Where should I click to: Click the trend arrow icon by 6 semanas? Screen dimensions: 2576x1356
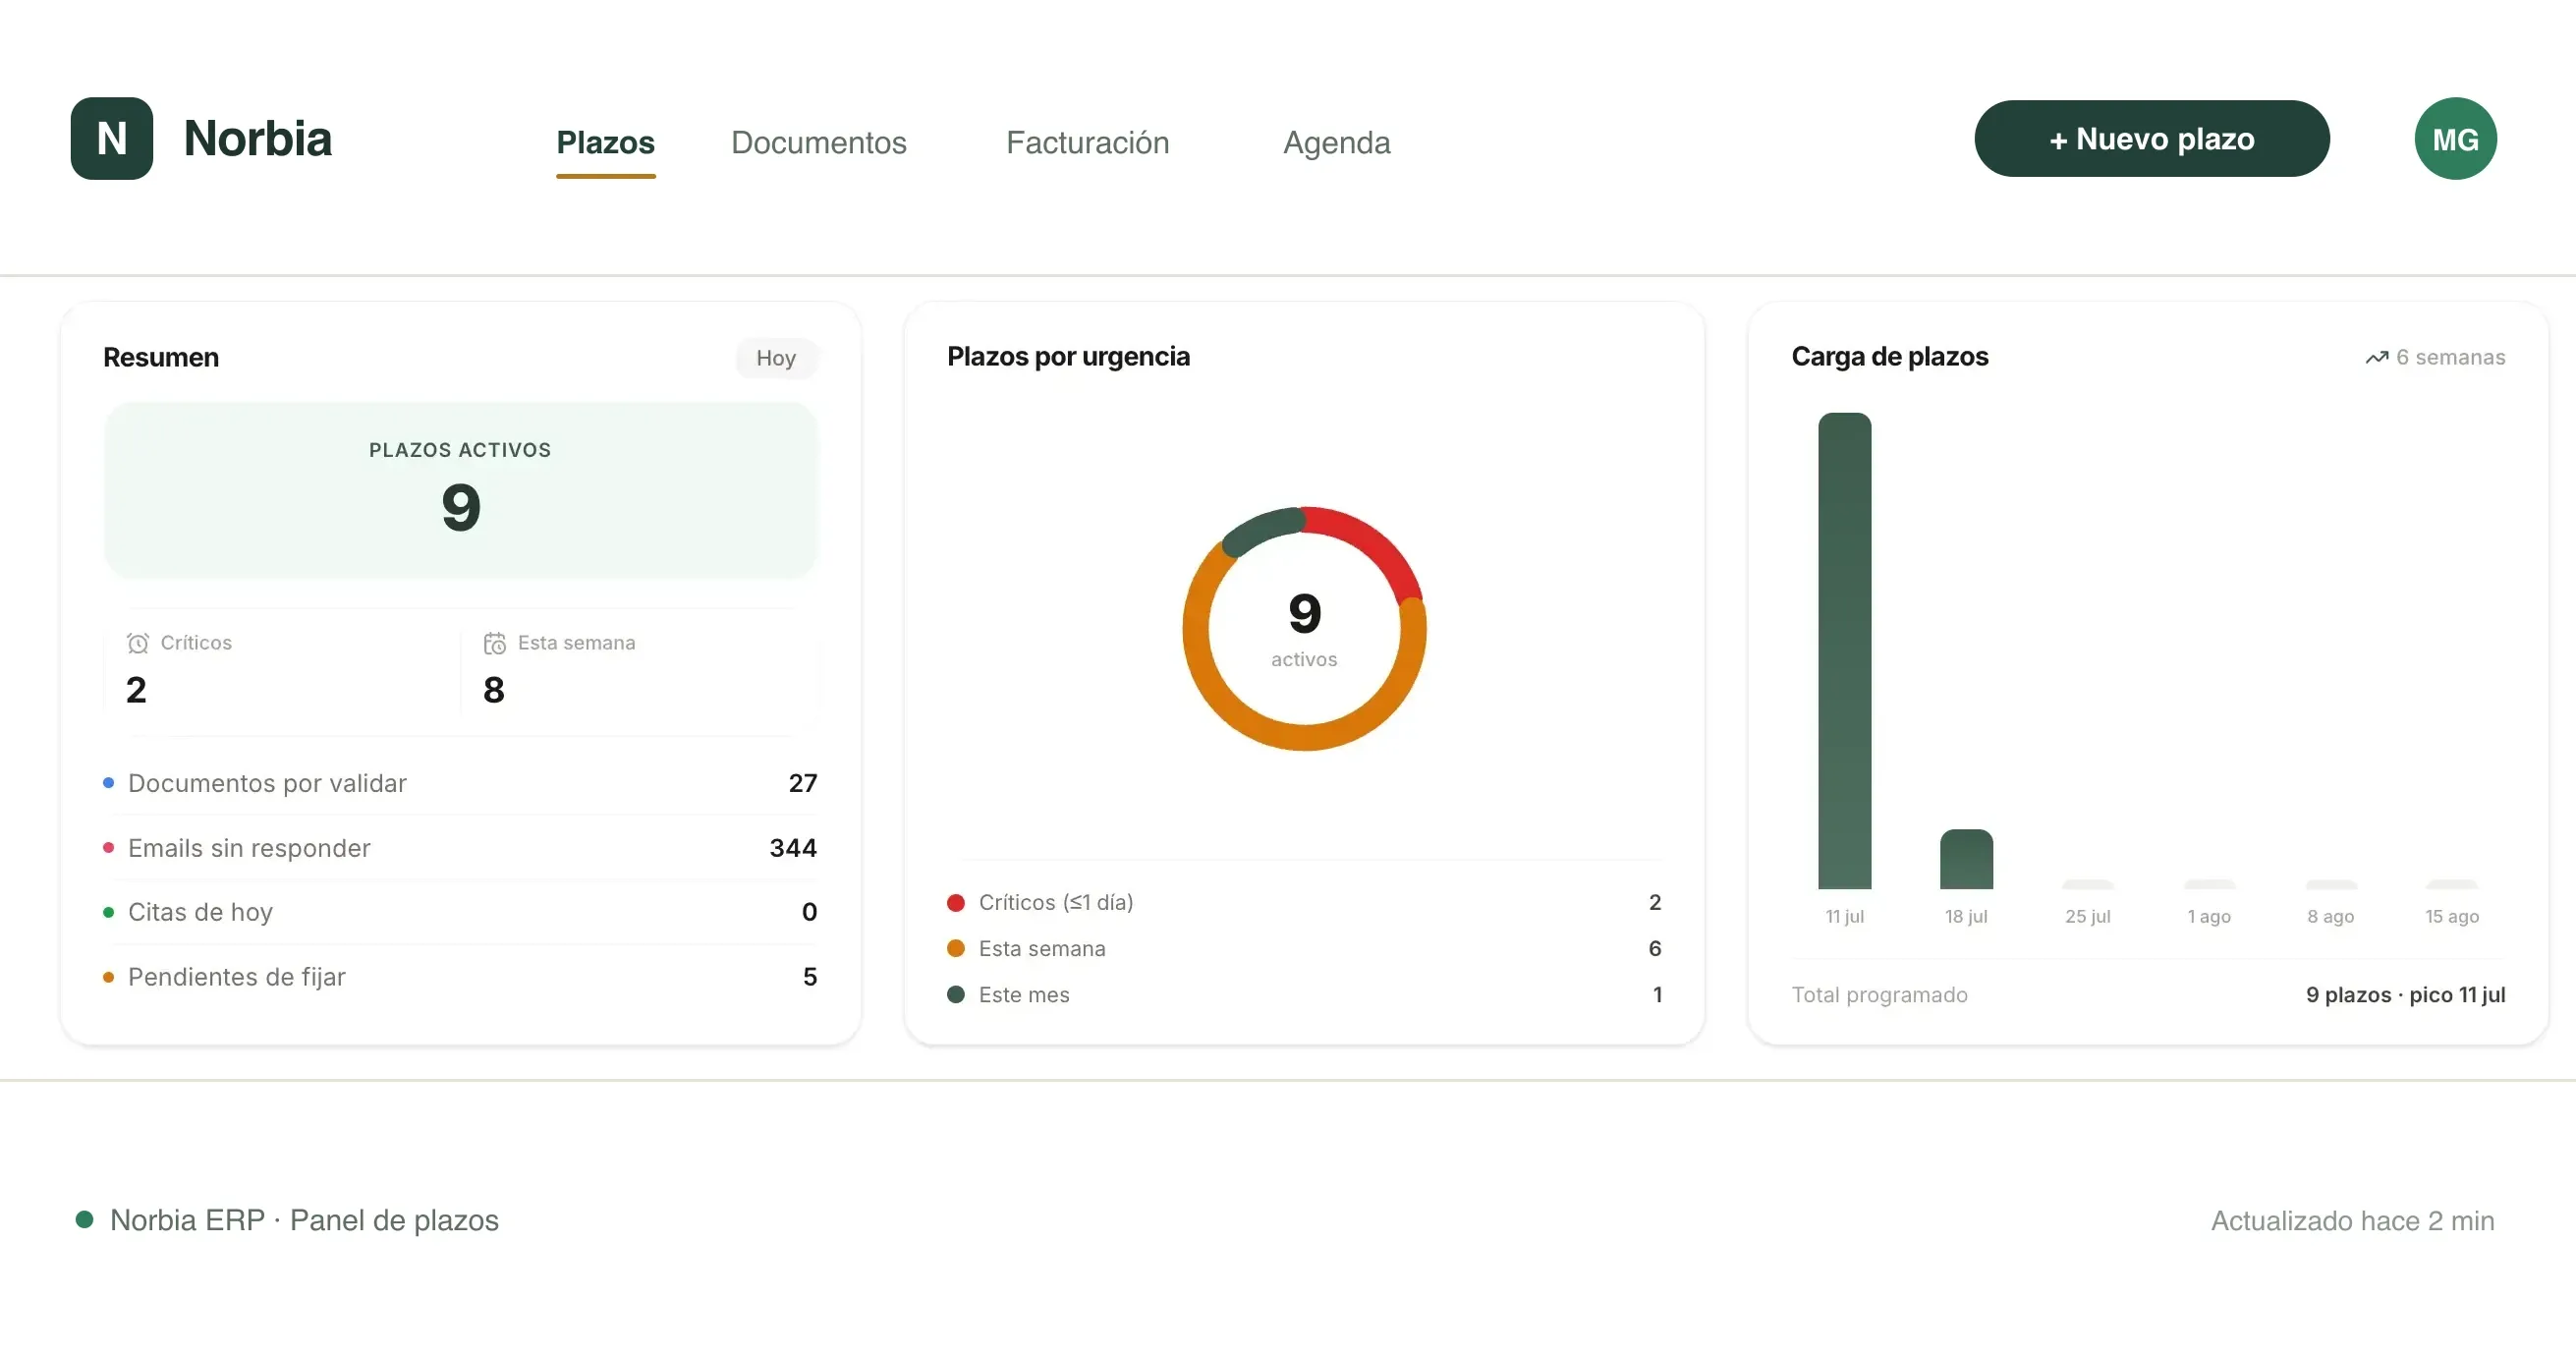pyautogui.click(x=2377, y=358)
